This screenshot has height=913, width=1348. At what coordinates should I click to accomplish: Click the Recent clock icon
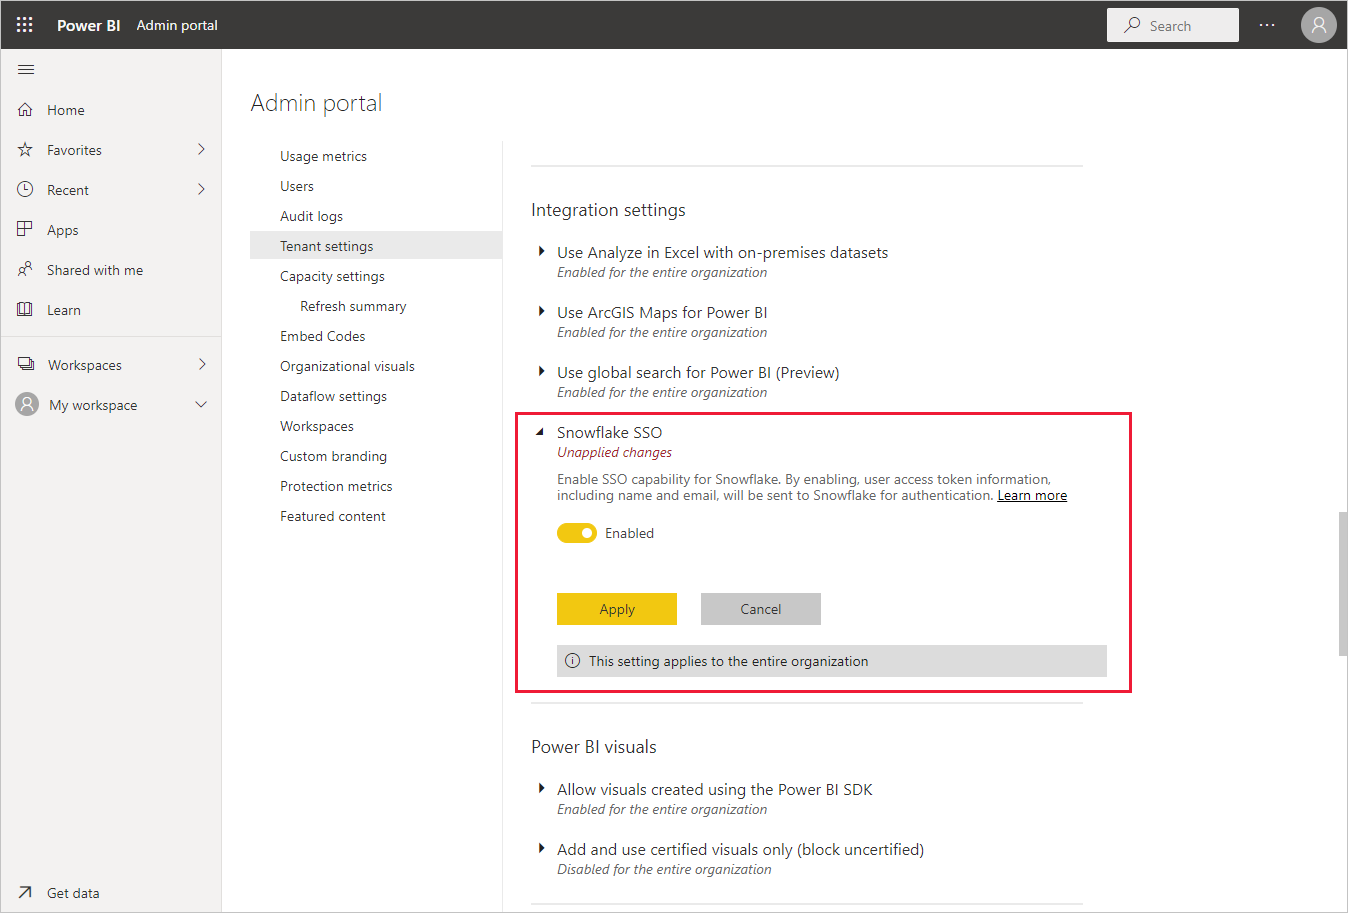coord(25,189)
